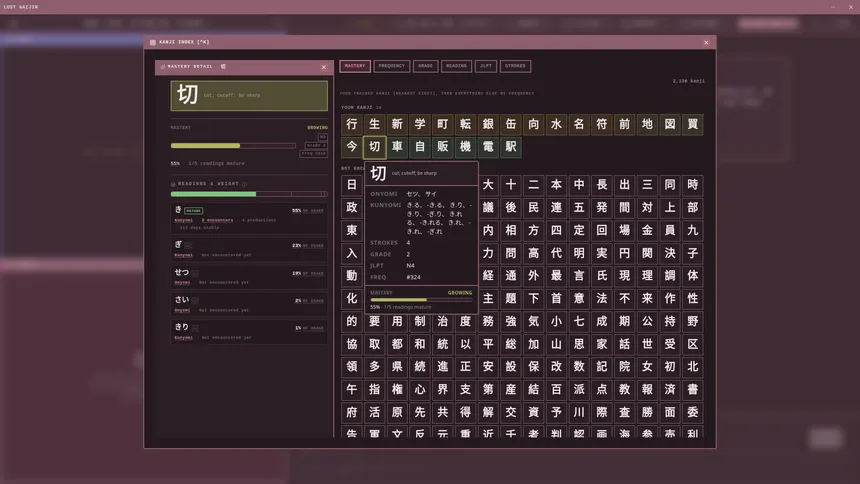Click the N4 tag in Mastery Detail
This screenshot has width=860, height=484.
point(322,137)
